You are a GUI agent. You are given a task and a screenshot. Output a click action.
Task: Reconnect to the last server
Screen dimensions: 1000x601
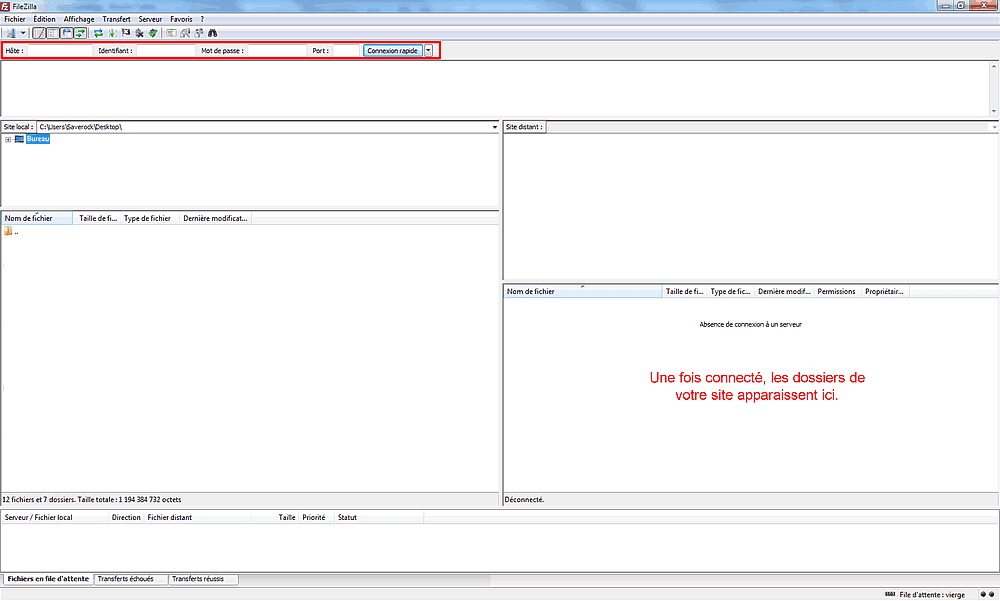[x=153, y=33]
